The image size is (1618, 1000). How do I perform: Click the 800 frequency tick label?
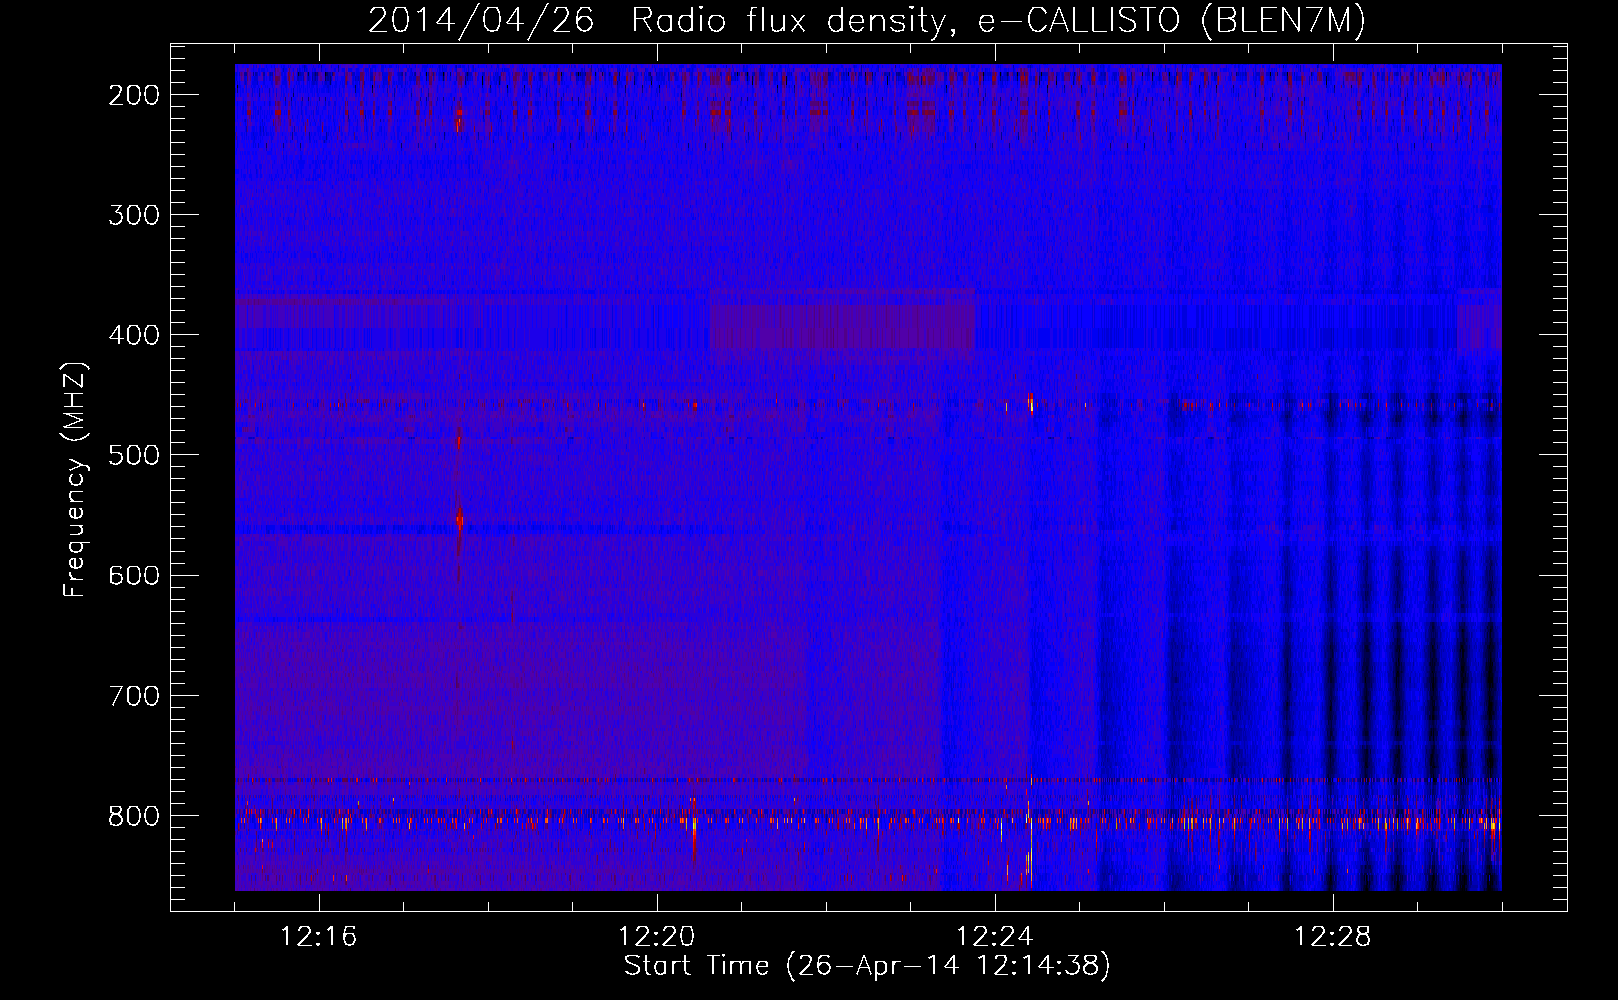point(134,816)
